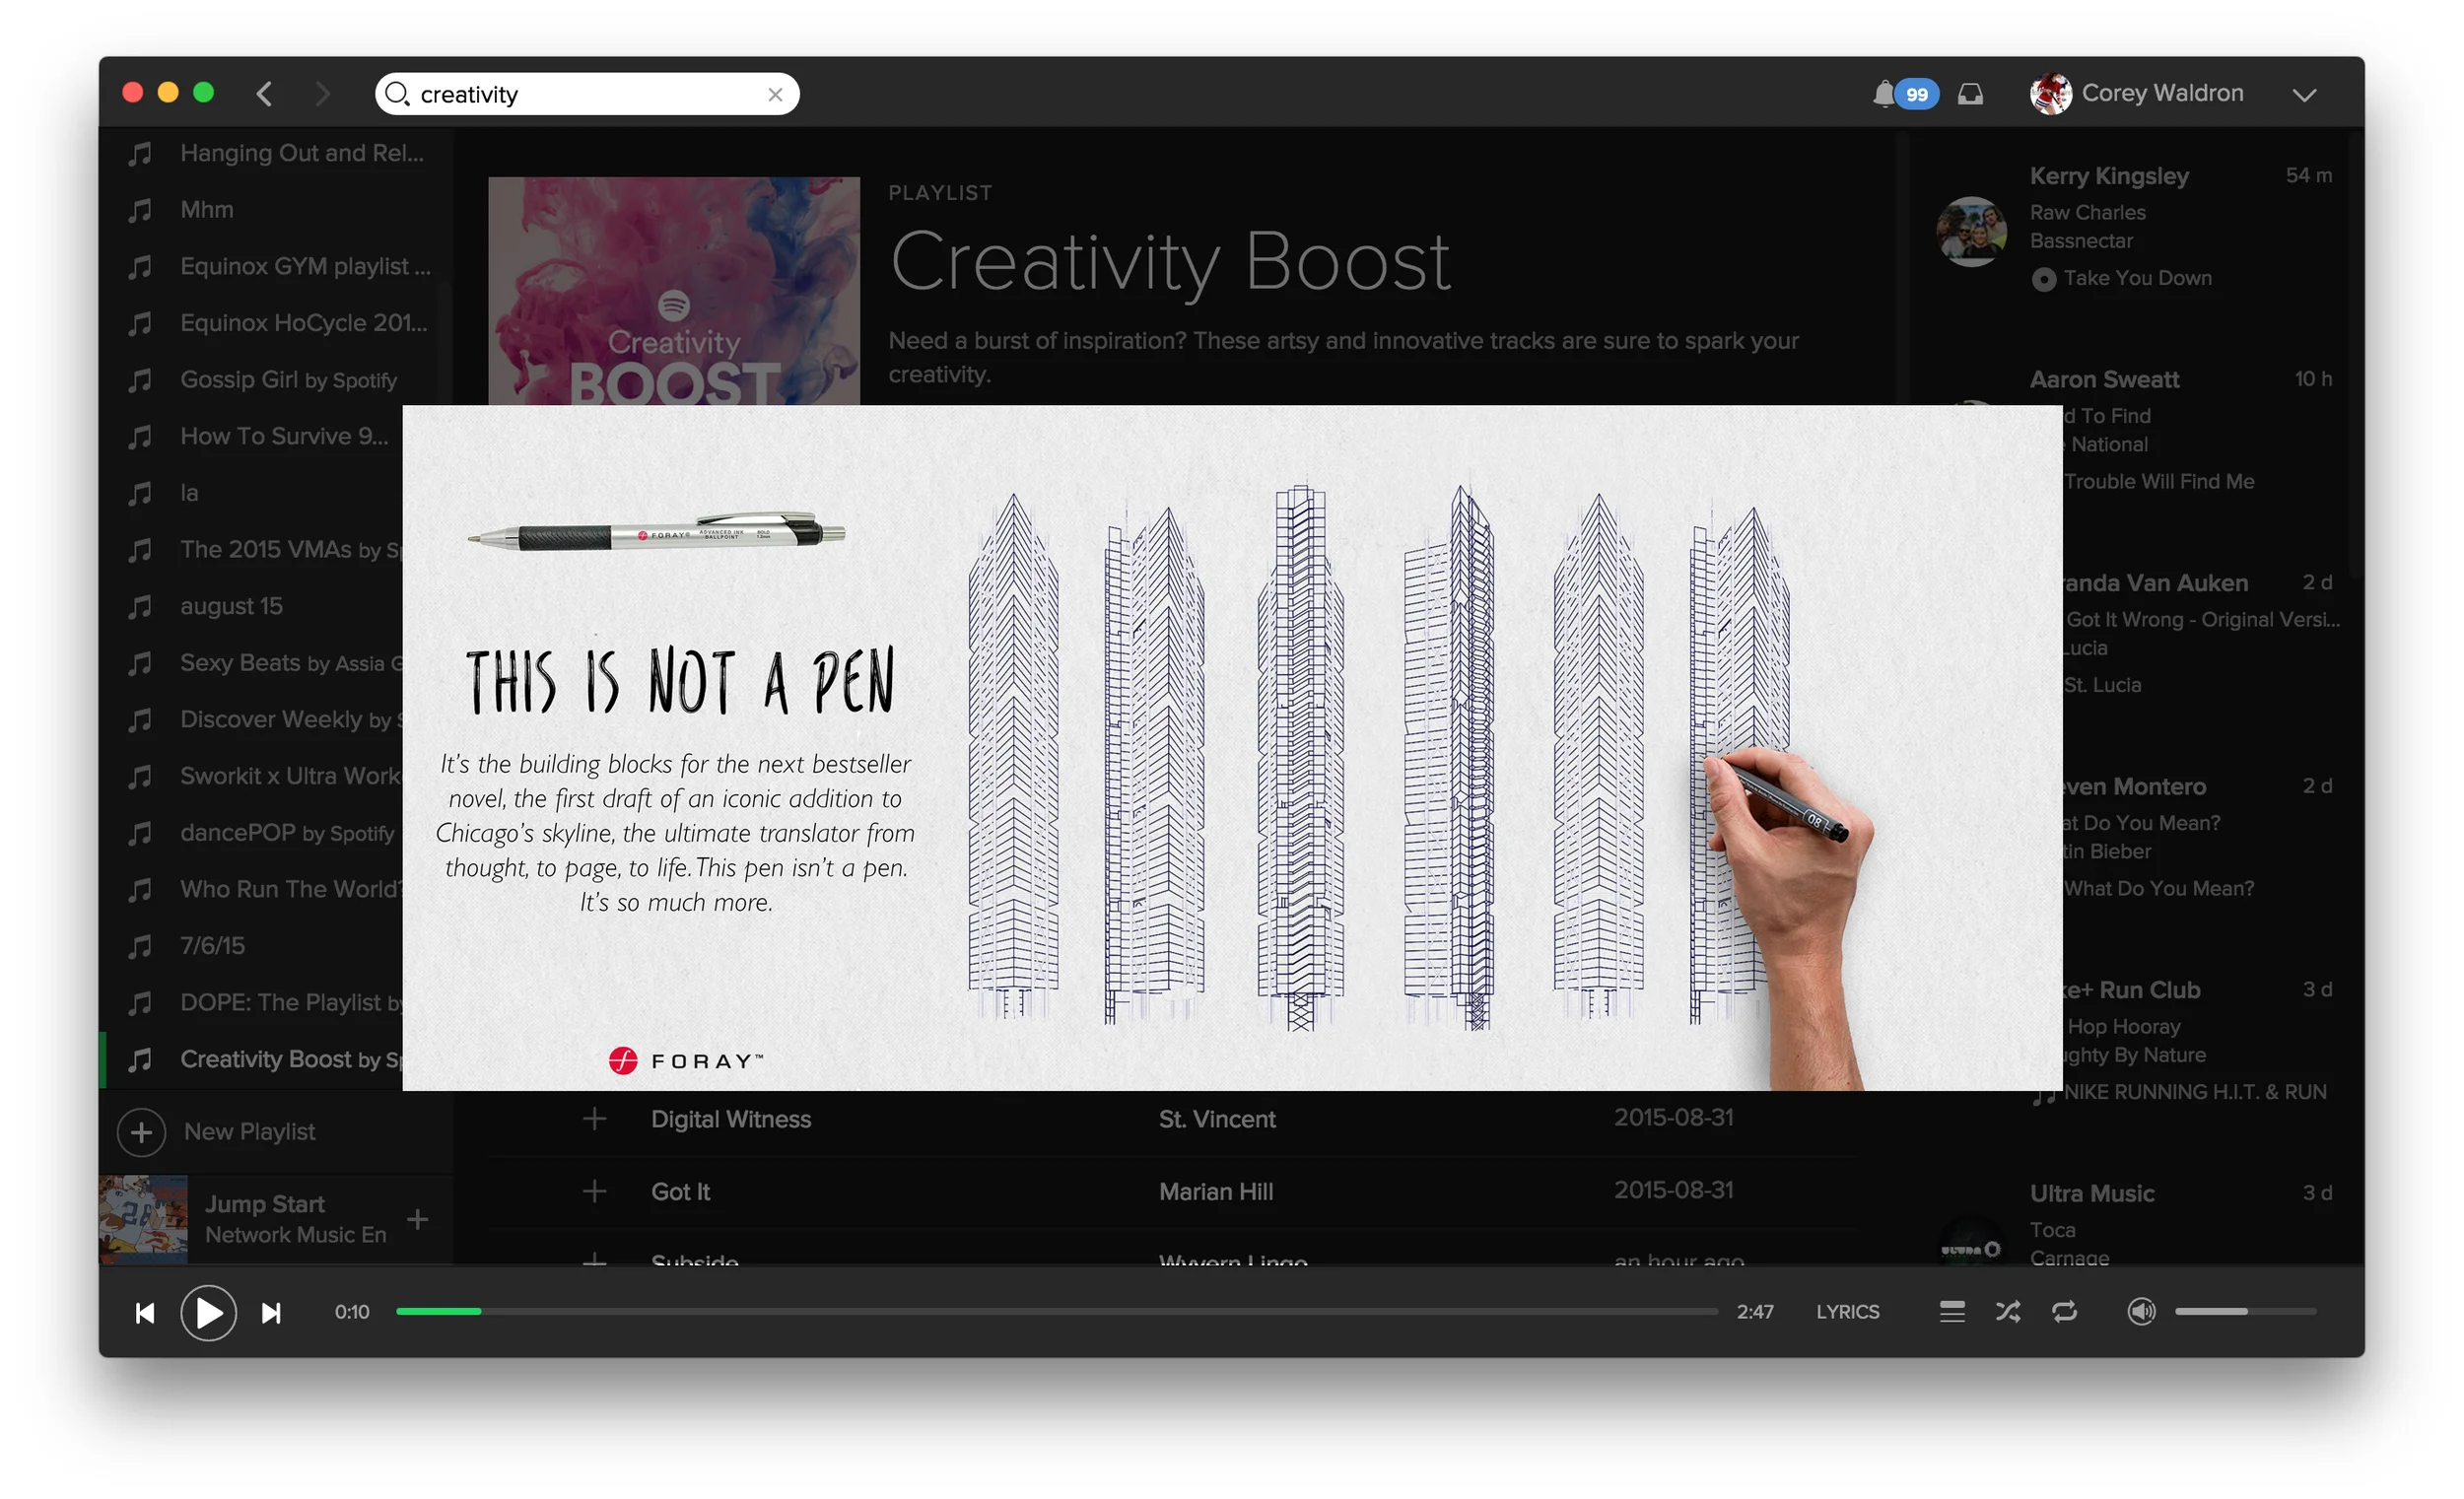This screenshot has width=2464, height=1499.
Task: Start playback with the Play button
Action: point(208,1312)
